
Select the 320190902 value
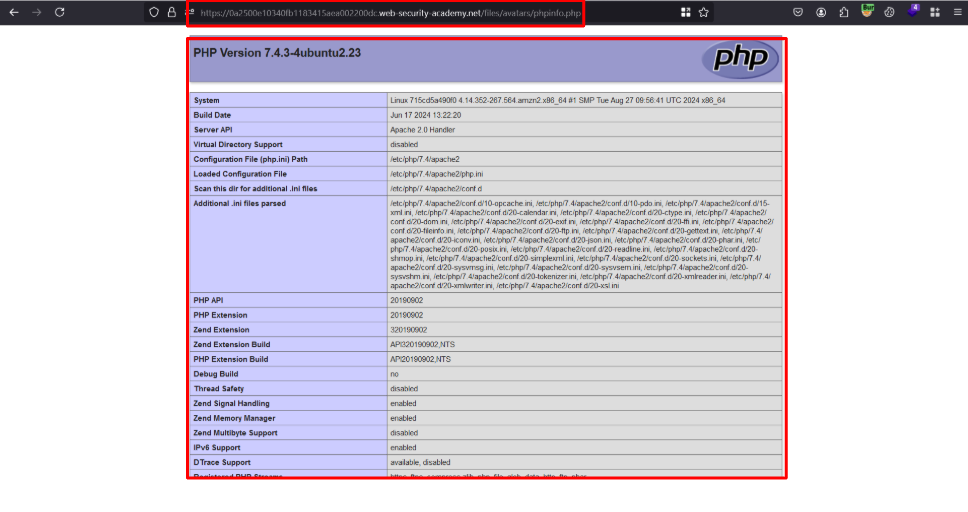coord(408,330)
